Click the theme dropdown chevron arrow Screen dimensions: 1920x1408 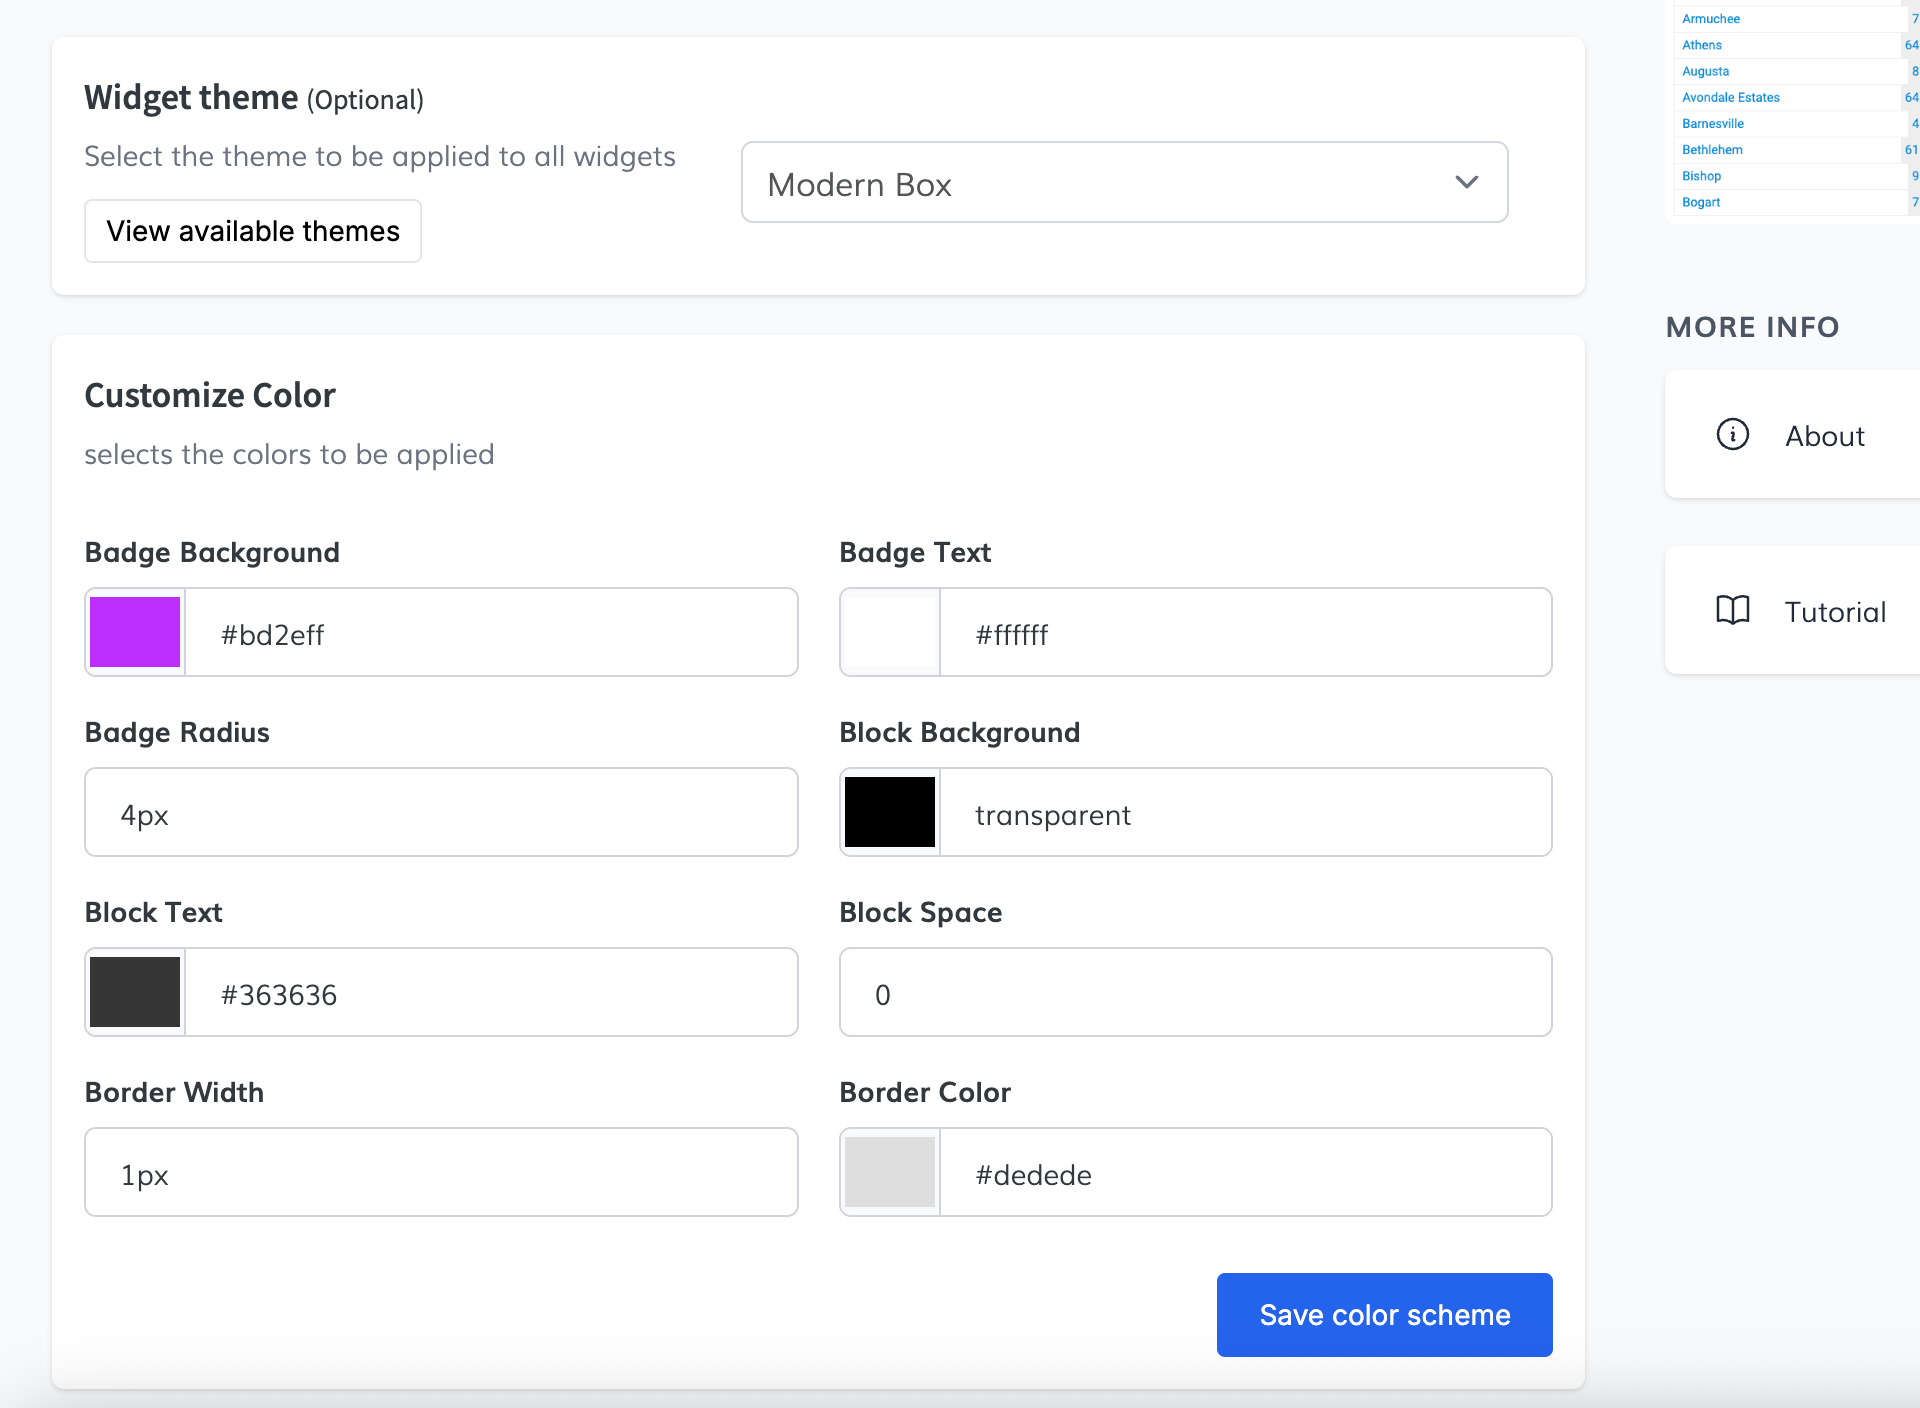click(1466, 183)
